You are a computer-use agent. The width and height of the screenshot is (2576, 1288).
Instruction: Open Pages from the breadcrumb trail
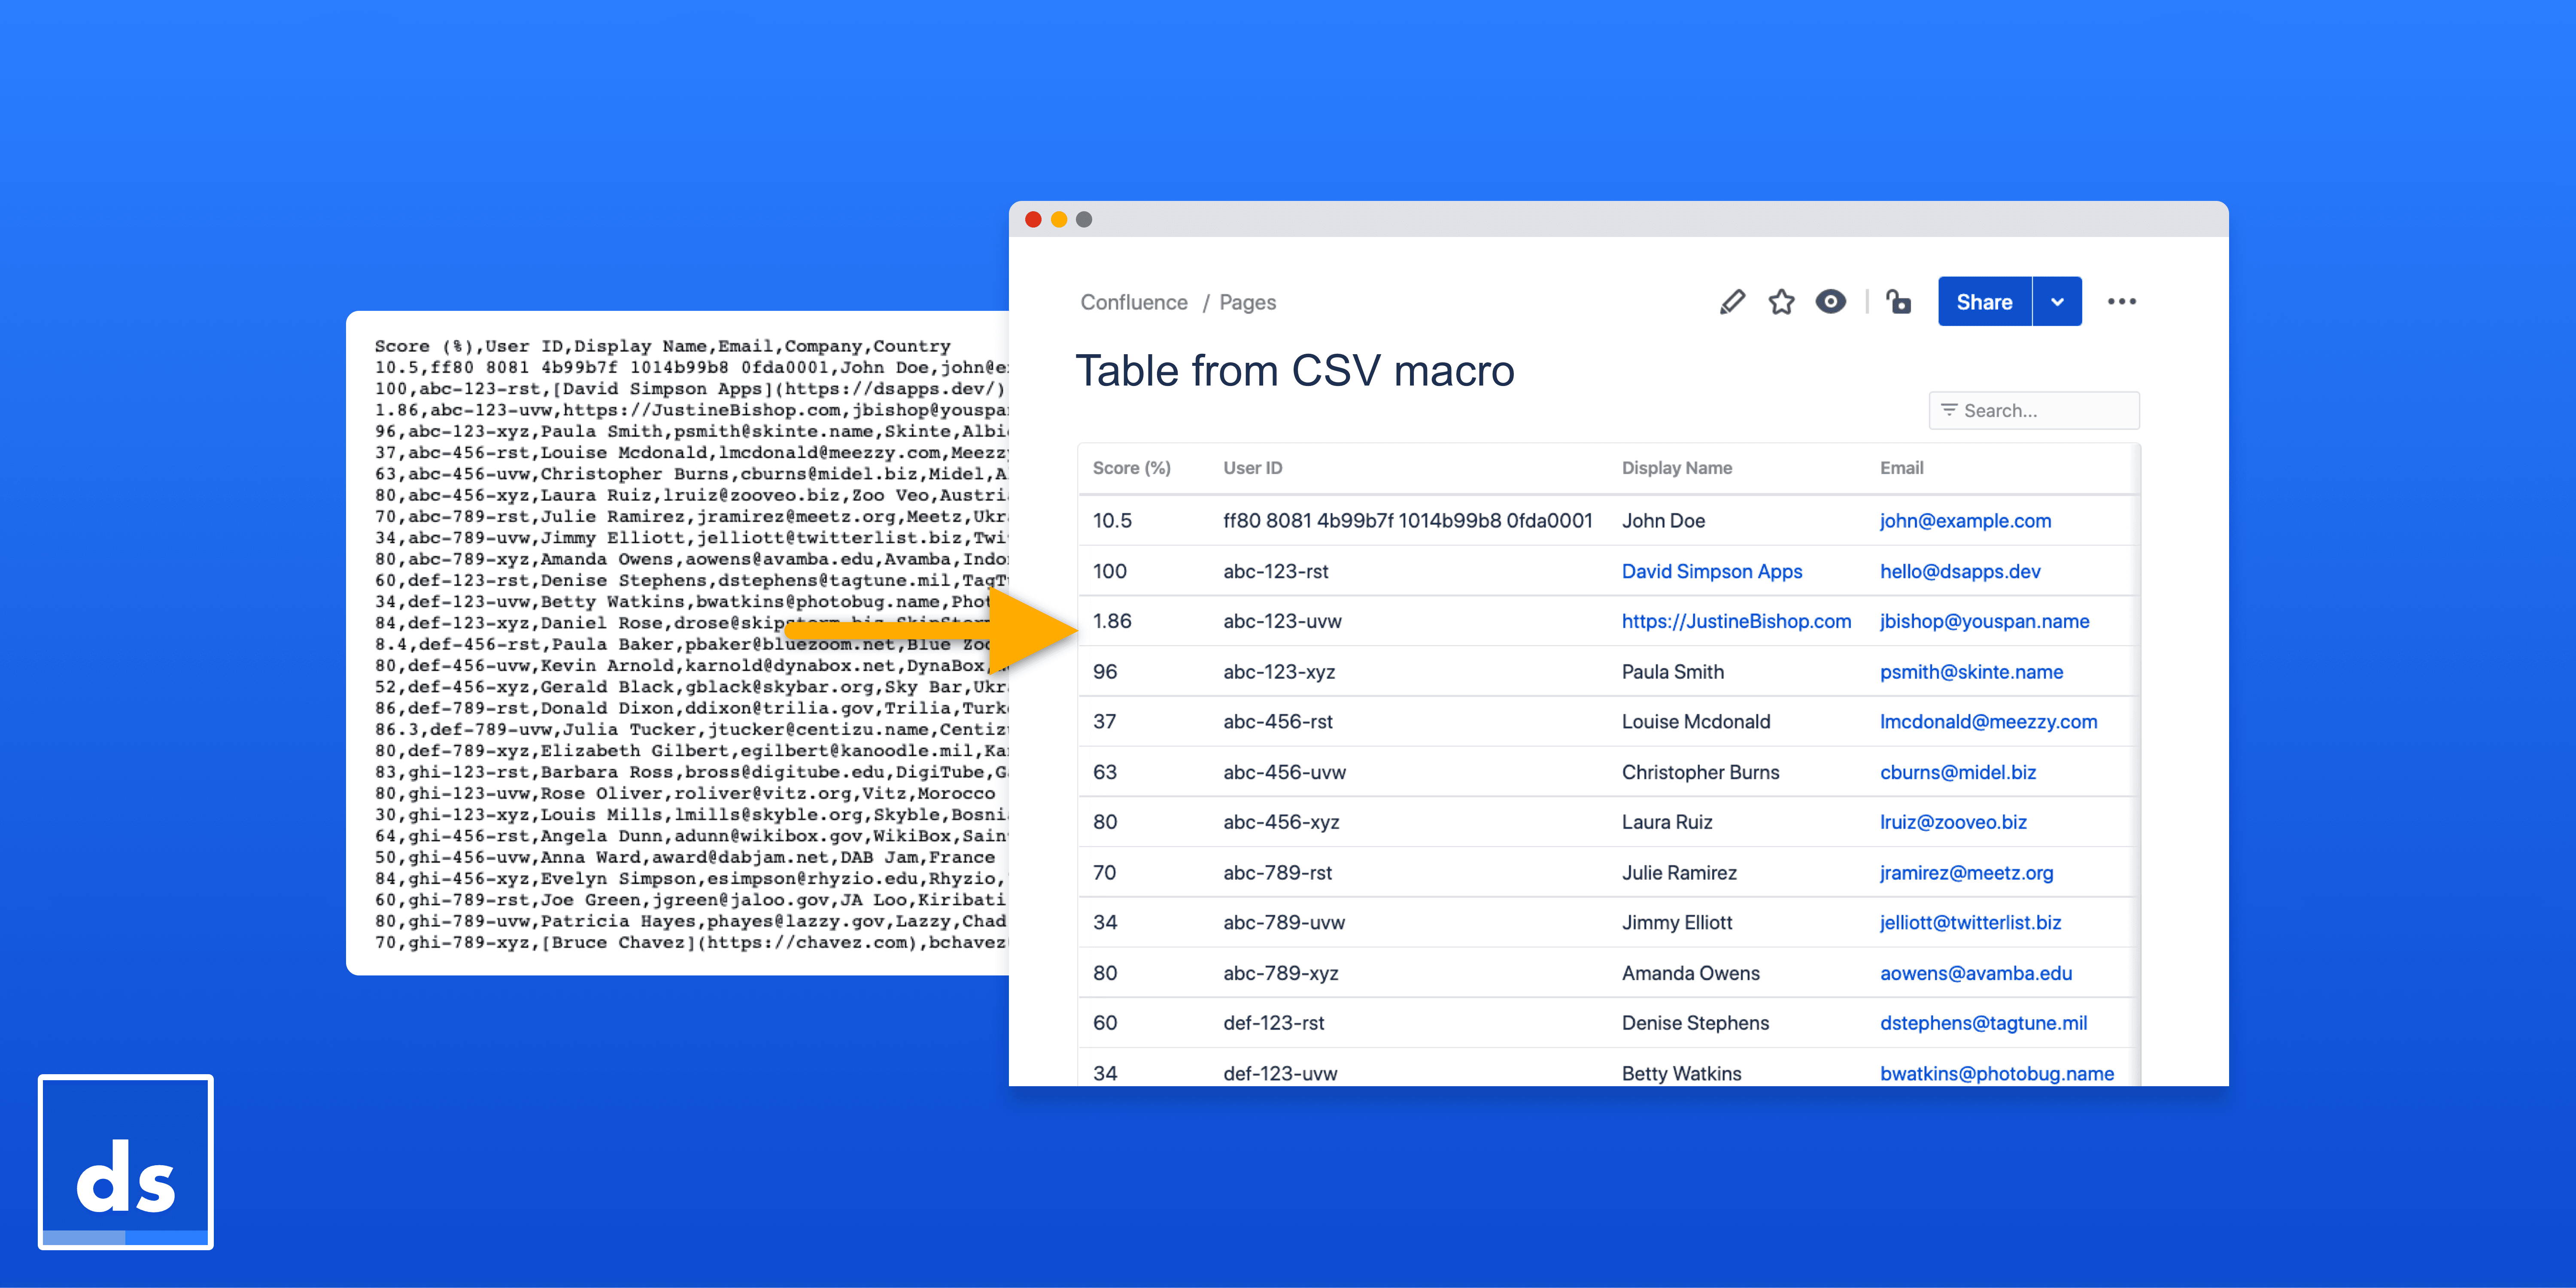1248,301
